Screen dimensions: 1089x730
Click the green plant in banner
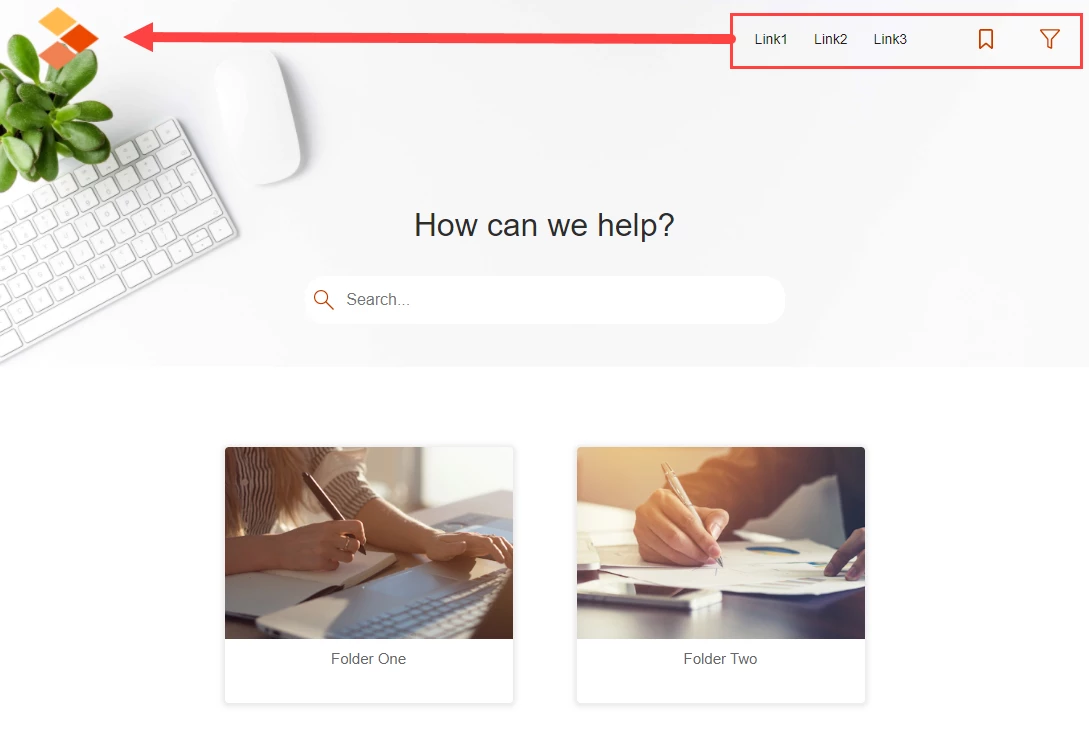[50, 111]
